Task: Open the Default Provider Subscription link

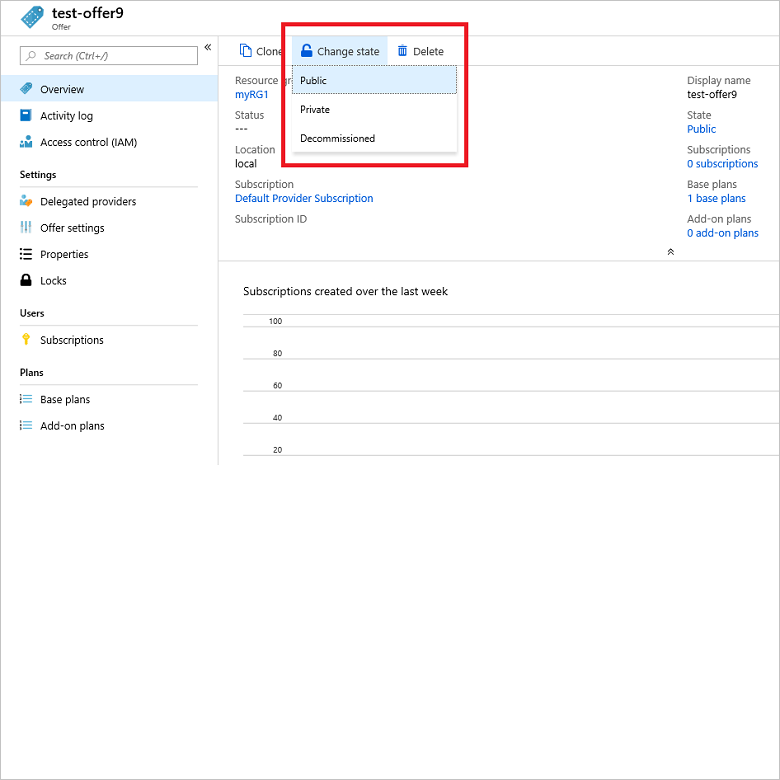Action: point(304,198)
